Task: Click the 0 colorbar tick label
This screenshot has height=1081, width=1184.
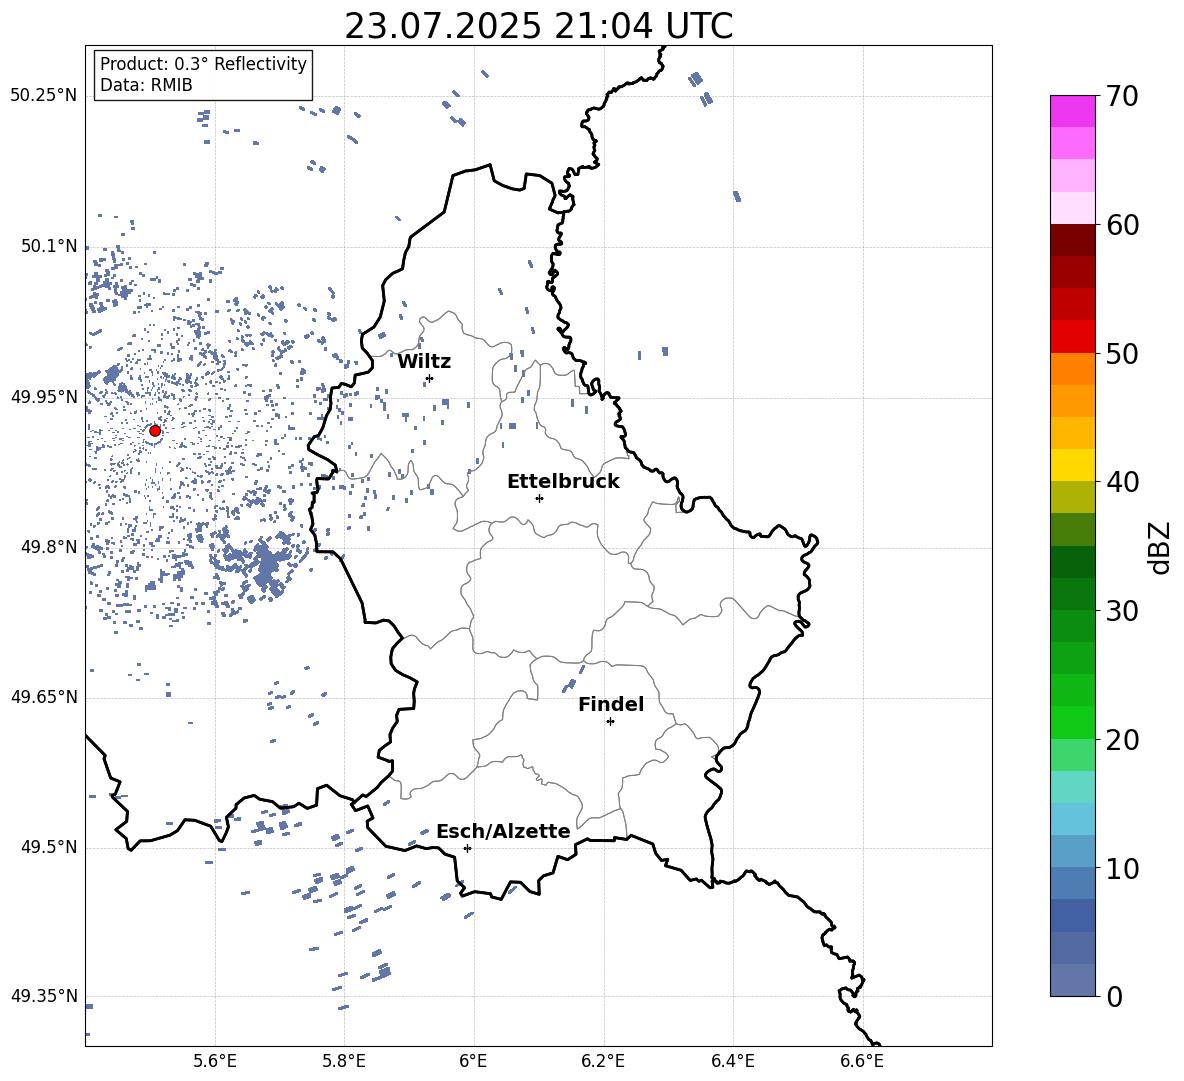Action: [x=1114, y=996]
